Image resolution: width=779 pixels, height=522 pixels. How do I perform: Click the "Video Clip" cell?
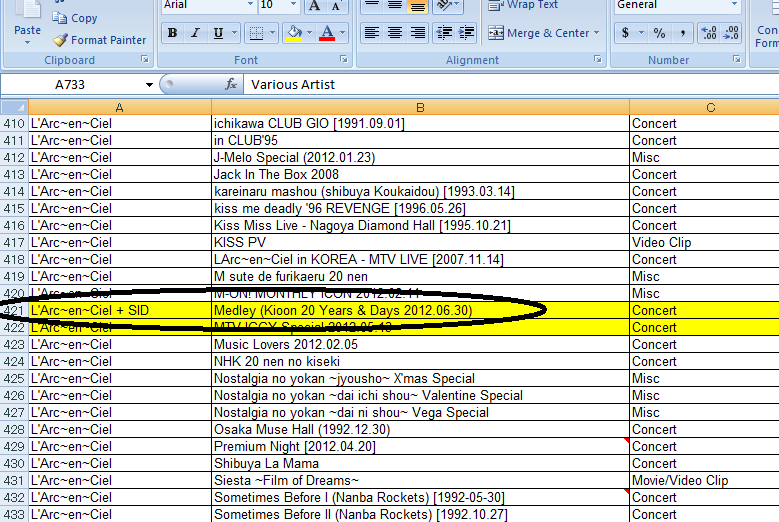pos(704,242)
